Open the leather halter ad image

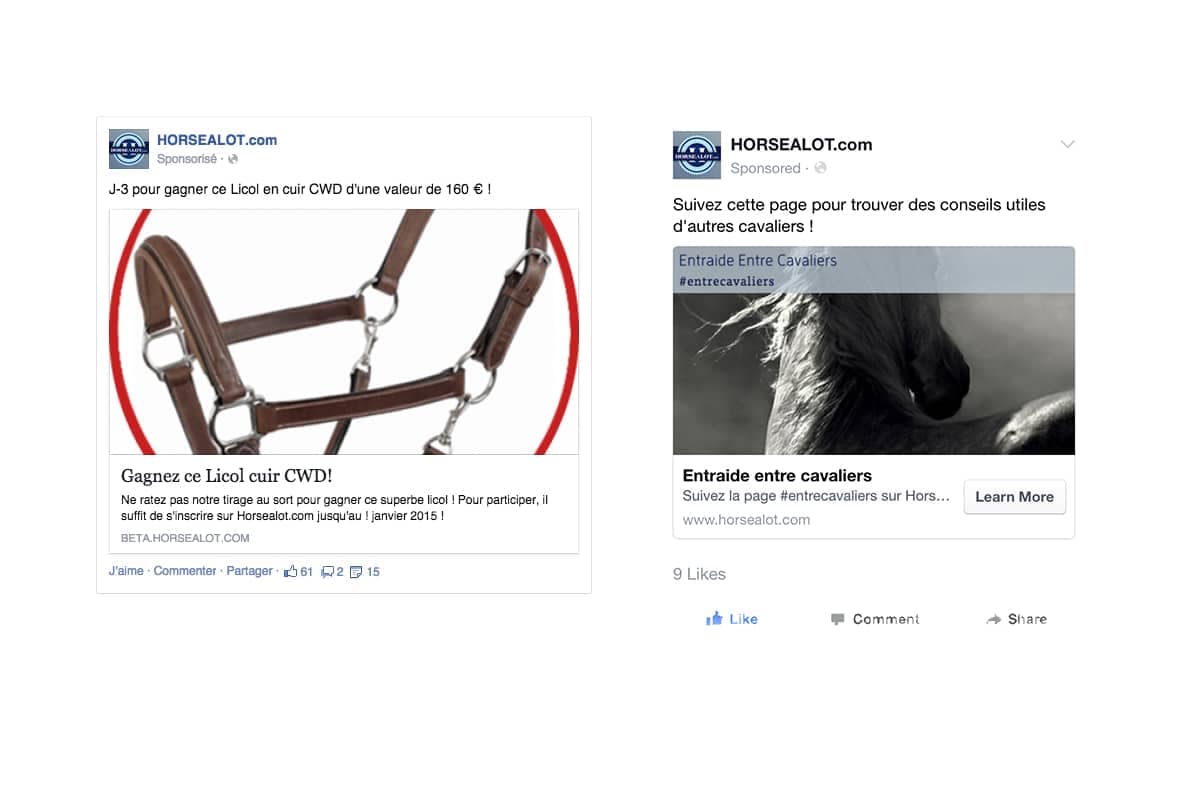coord(344,332)
